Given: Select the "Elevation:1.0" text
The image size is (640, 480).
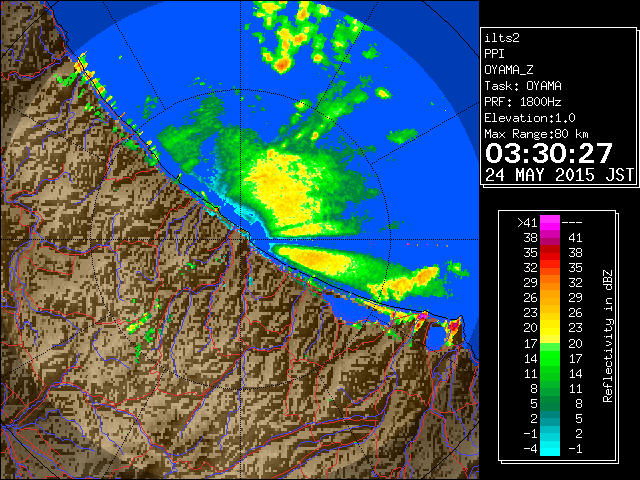Looking at the screenshot, I should (x=530, y=118).
